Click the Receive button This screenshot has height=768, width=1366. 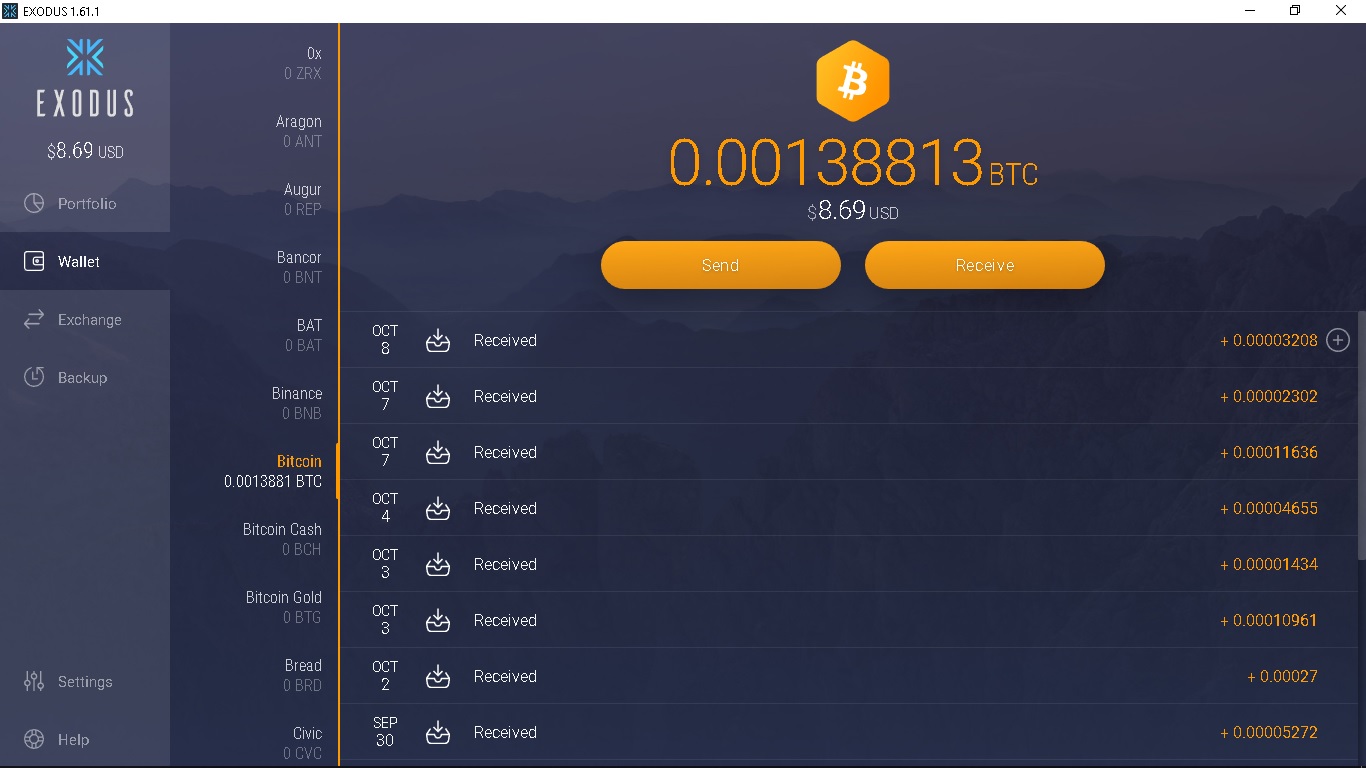click(985, 265)
